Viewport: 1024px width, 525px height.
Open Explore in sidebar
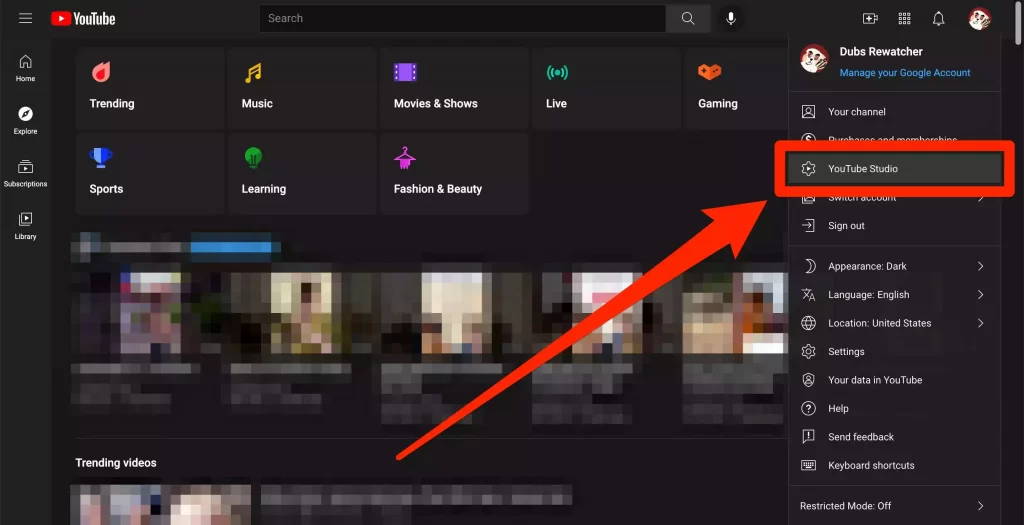point(25,121)
